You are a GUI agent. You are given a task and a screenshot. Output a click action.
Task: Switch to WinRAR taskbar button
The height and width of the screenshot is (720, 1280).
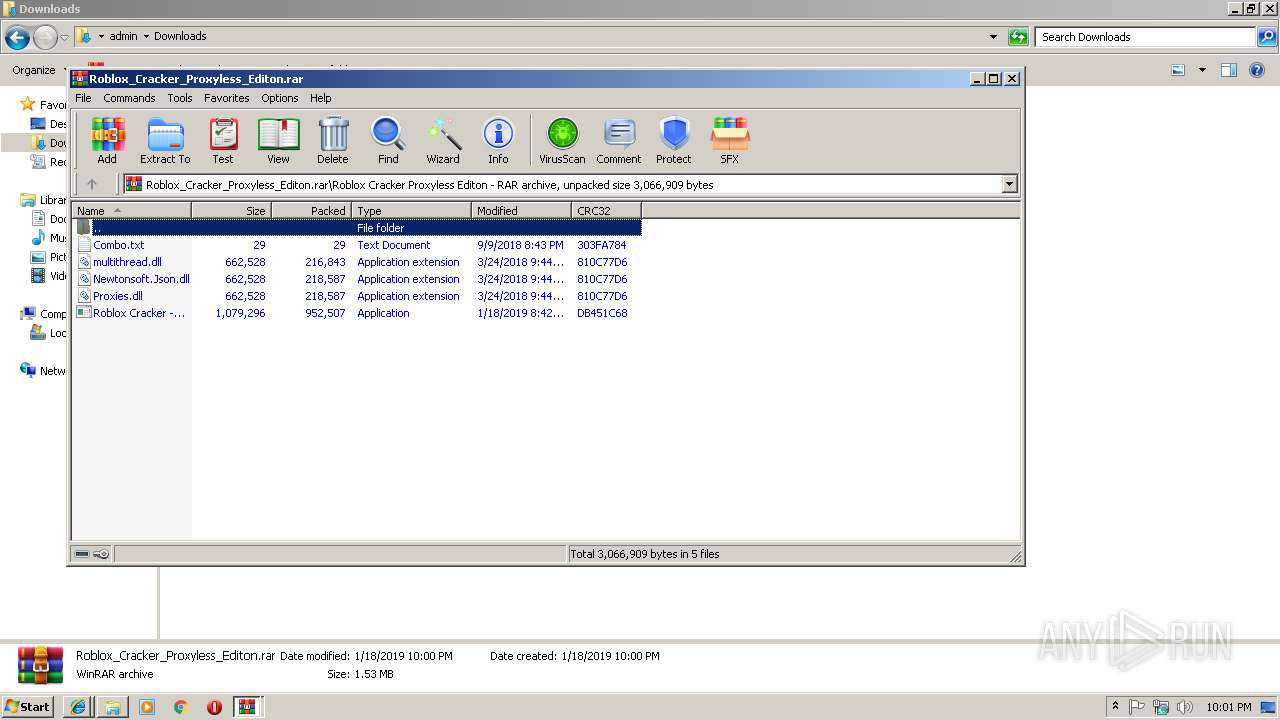[247, 707]
